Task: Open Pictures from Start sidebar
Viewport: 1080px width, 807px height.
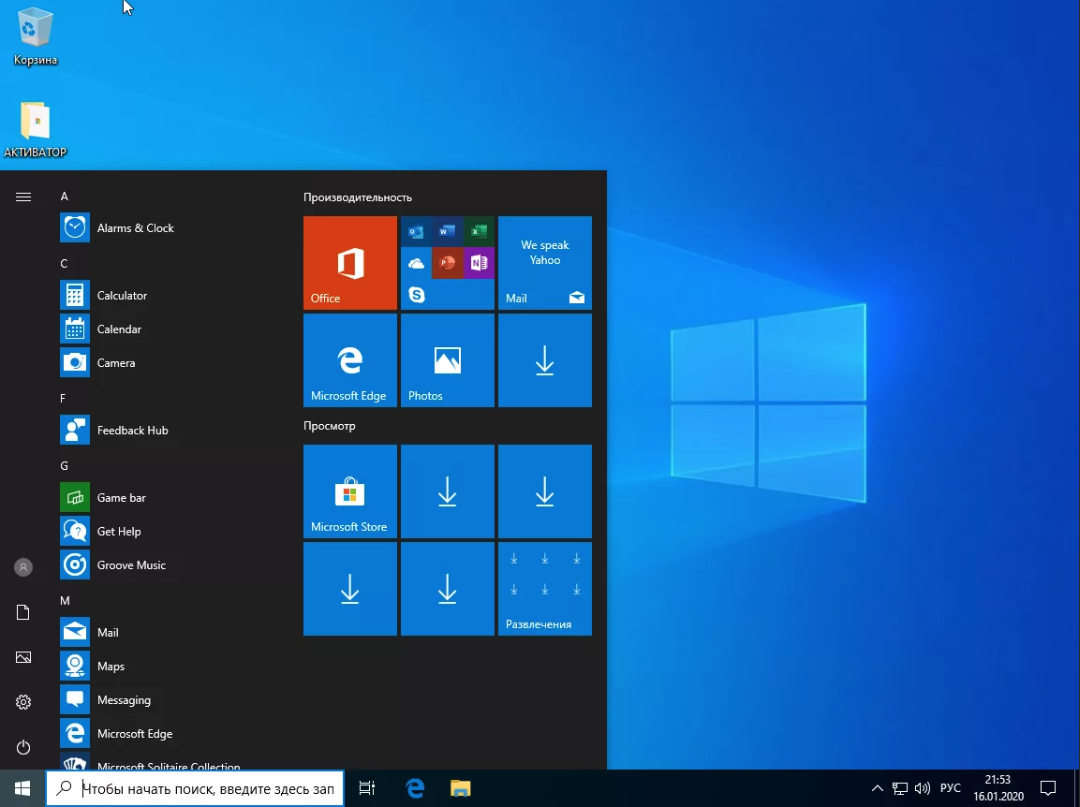Action: coord(23,657)
